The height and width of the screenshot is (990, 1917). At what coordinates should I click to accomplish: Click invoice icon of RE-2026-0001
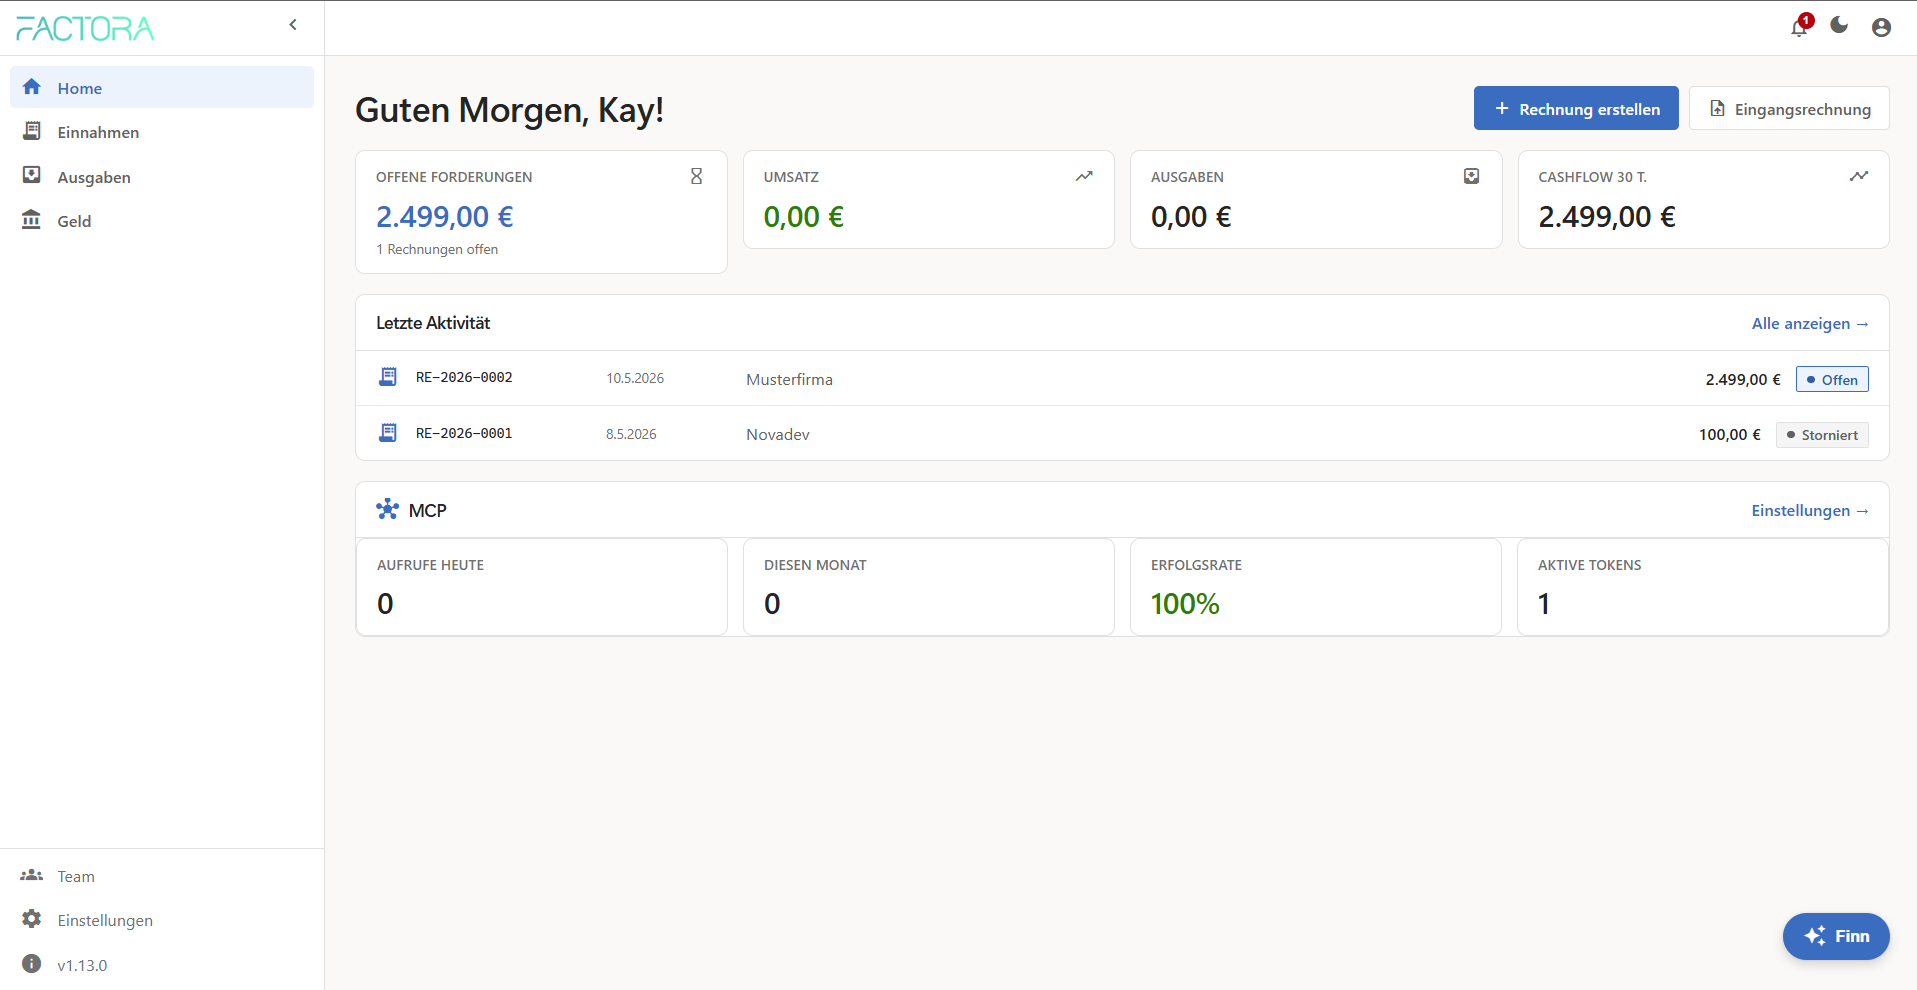[388, 433]
